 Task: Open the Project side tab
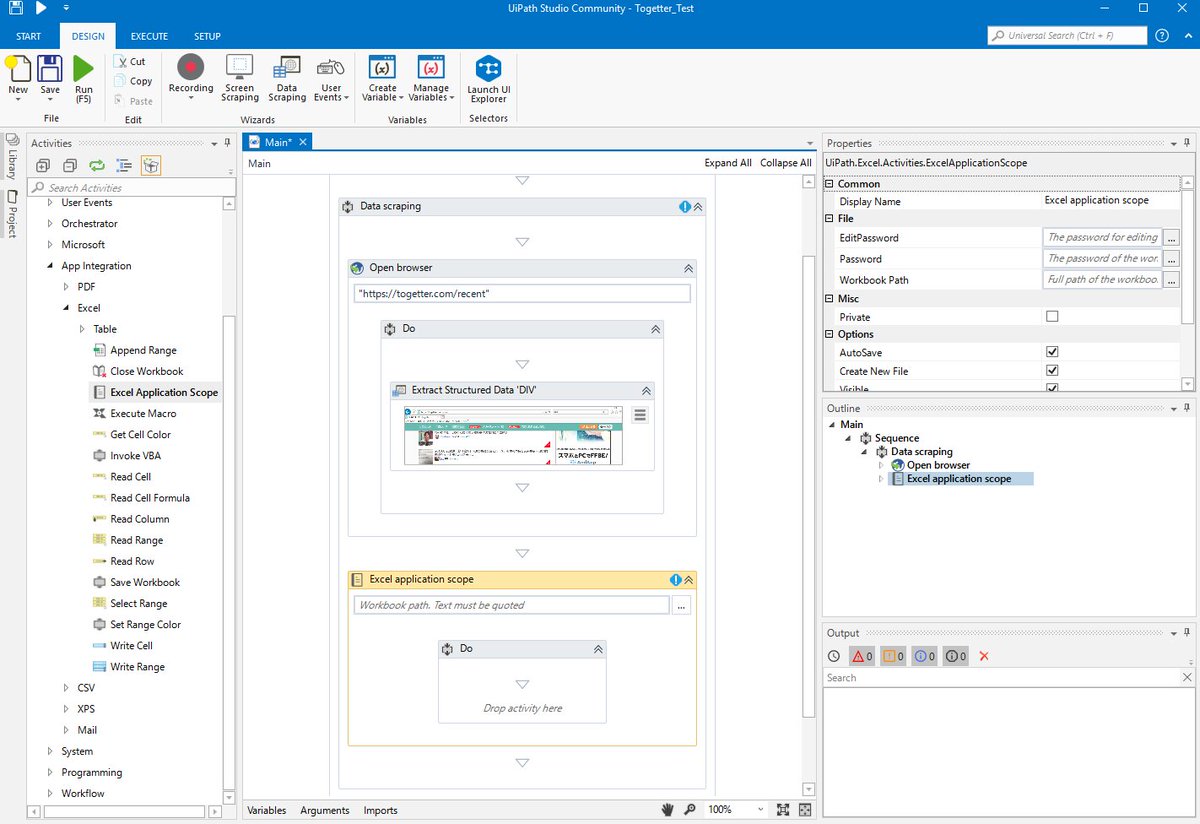tap(11, 214)
